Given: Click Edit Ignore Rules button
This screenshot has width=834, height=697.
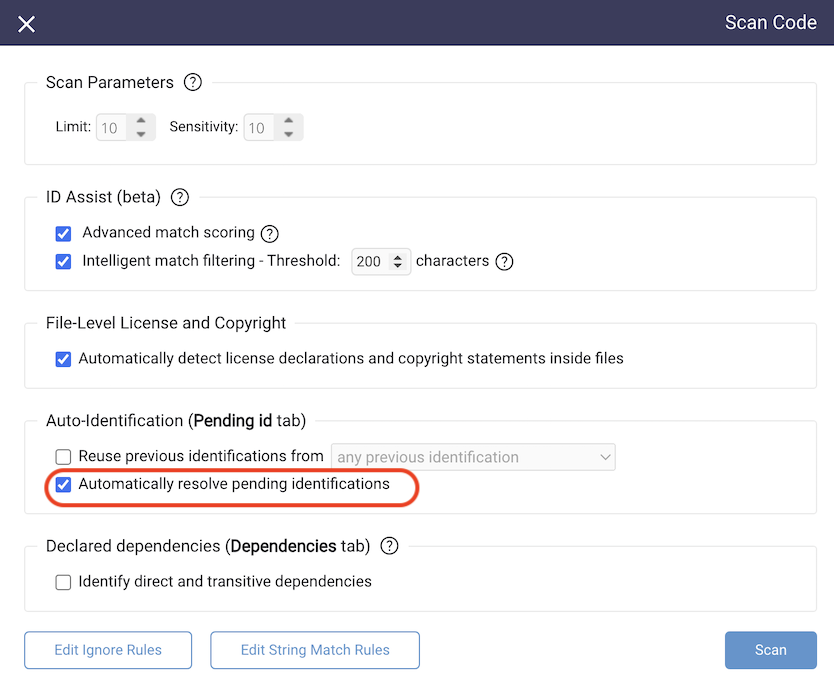Looking at the screenshot, I should click(x=108, y=650).
